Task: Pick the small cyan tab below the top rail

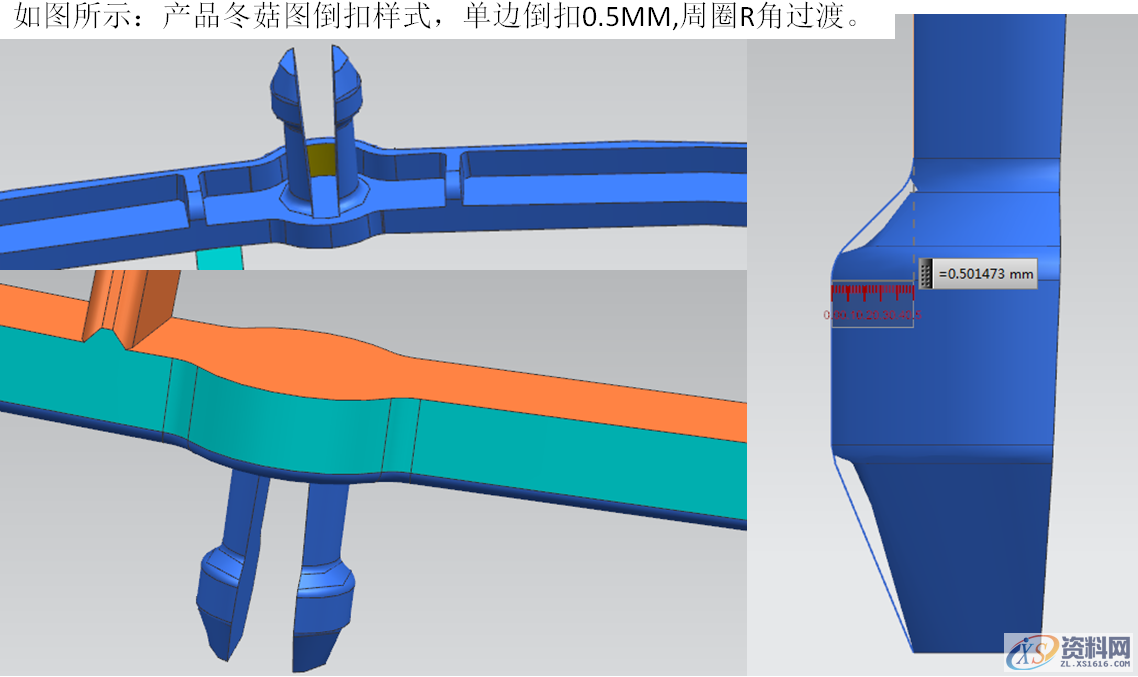Action: [219, 258]
